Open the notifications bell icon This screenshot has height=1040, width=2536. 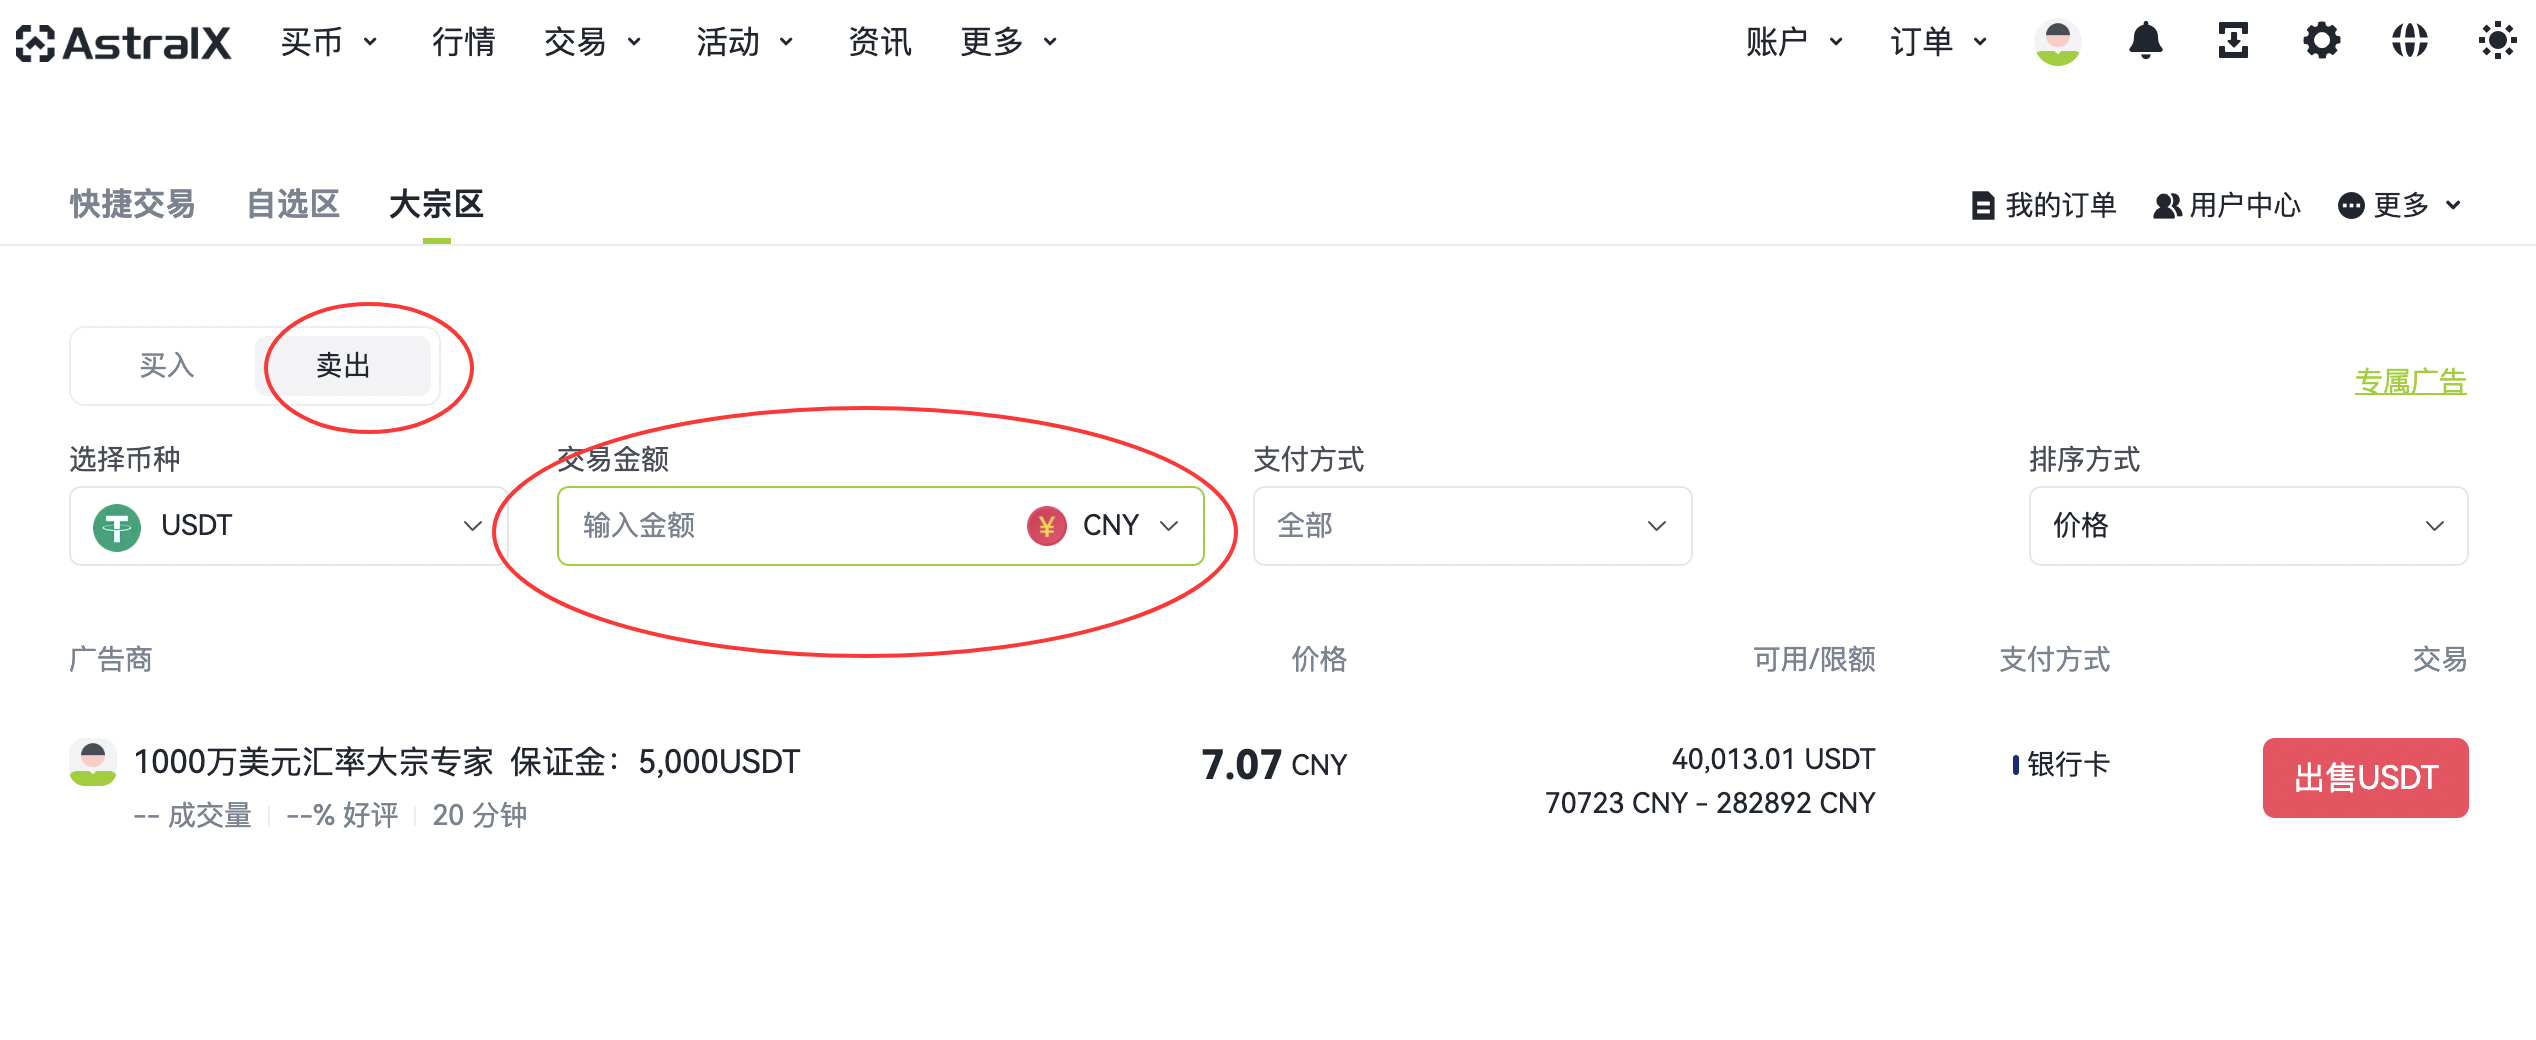click(x=2145, y=41)
